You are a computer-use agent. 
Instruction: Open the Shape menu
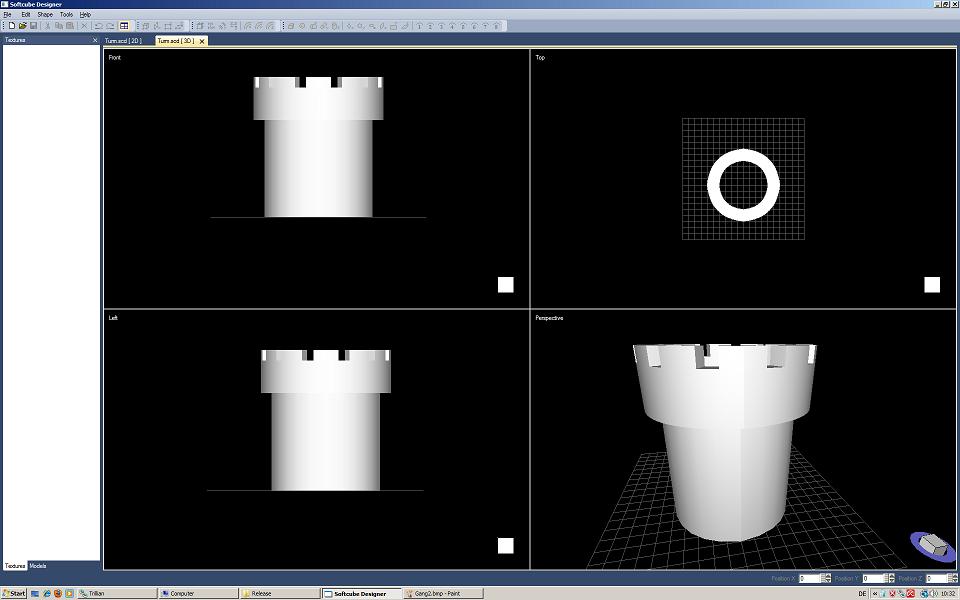click(45, 15)
